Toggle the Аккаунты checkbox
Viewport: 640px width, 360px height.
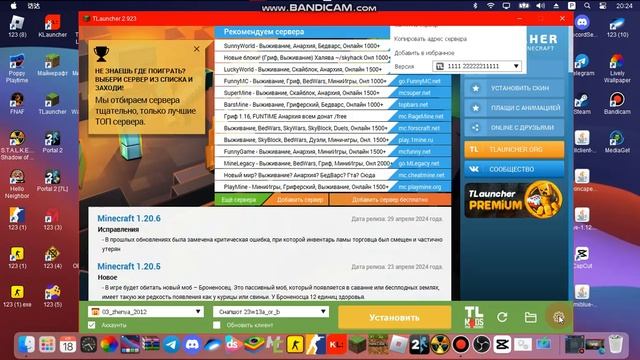[x=92, y=325]
